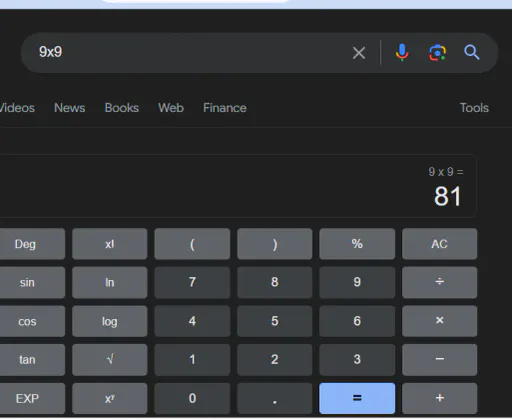Click the '9 x 9 =' history expression
The image size is (512, 419).
tap(446, 172)
